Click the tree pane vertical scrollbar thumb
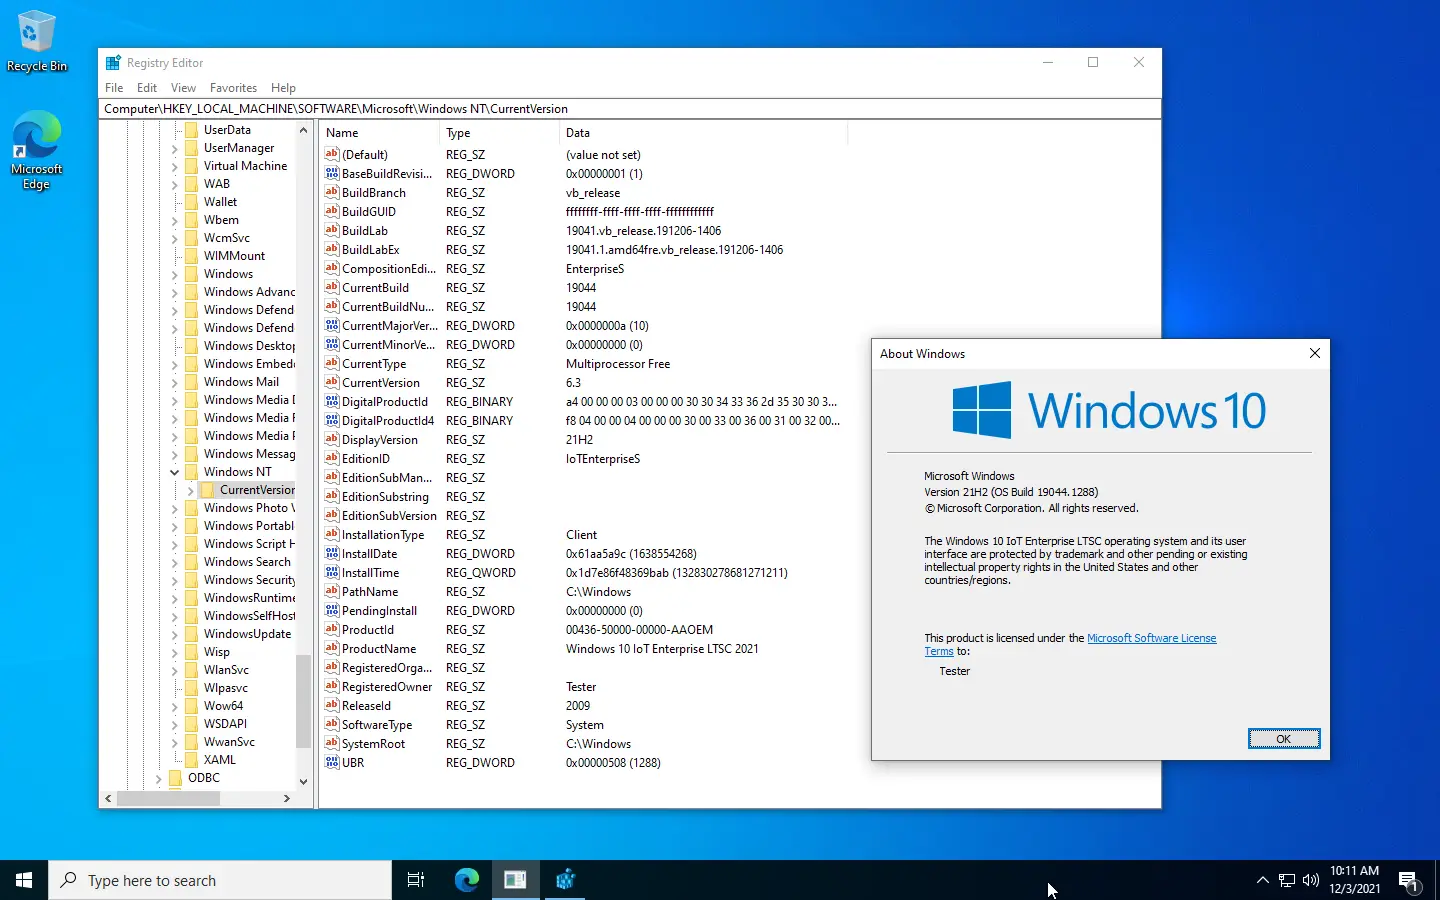1440x900 pixels. tap(303, 700)
